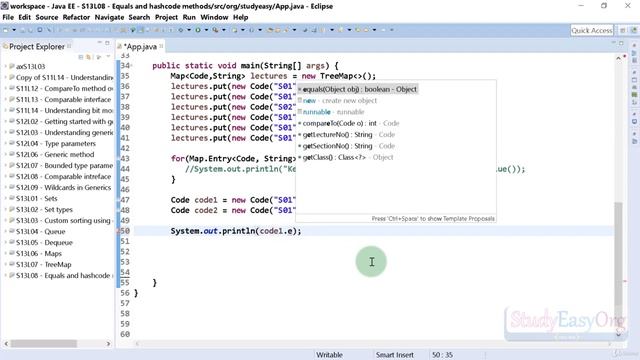The width and height of the screenshot is (640, 360).
Task: Open the Project menu
Action: pyautogui.click(x=166, y=17)
